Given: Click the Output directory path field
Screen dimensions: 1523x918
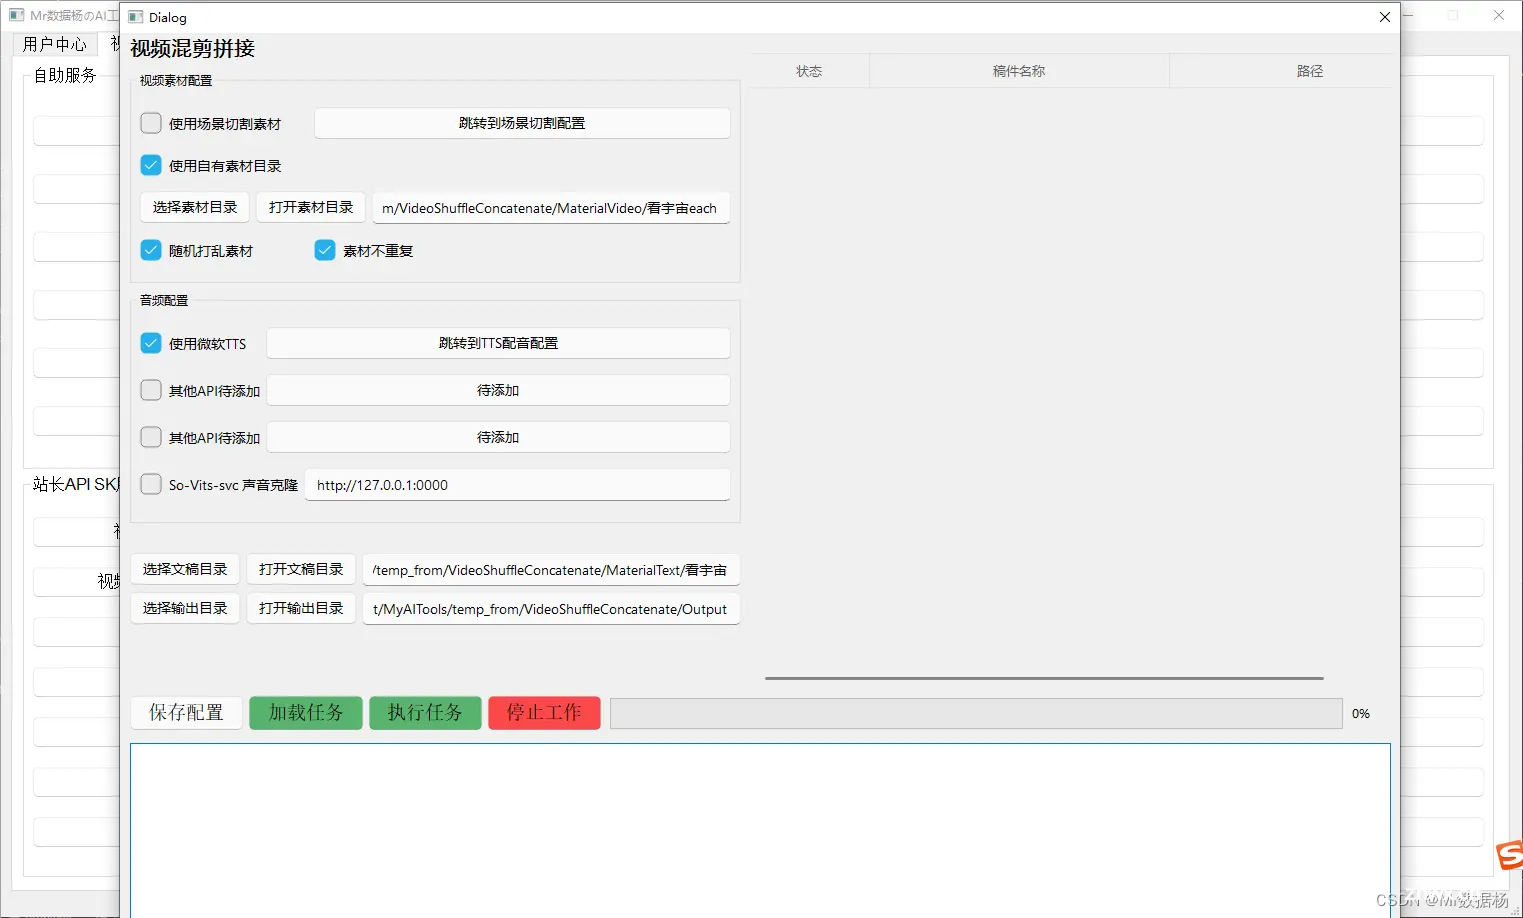Looking at the screenshot, I should tap(551, 609).
